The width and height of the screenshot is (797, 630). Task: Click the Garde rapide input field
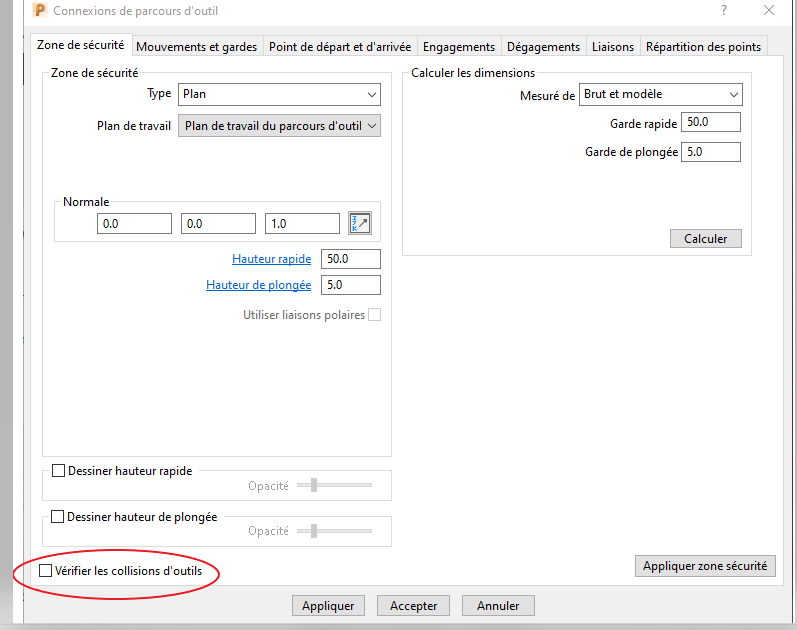point(712,122)
